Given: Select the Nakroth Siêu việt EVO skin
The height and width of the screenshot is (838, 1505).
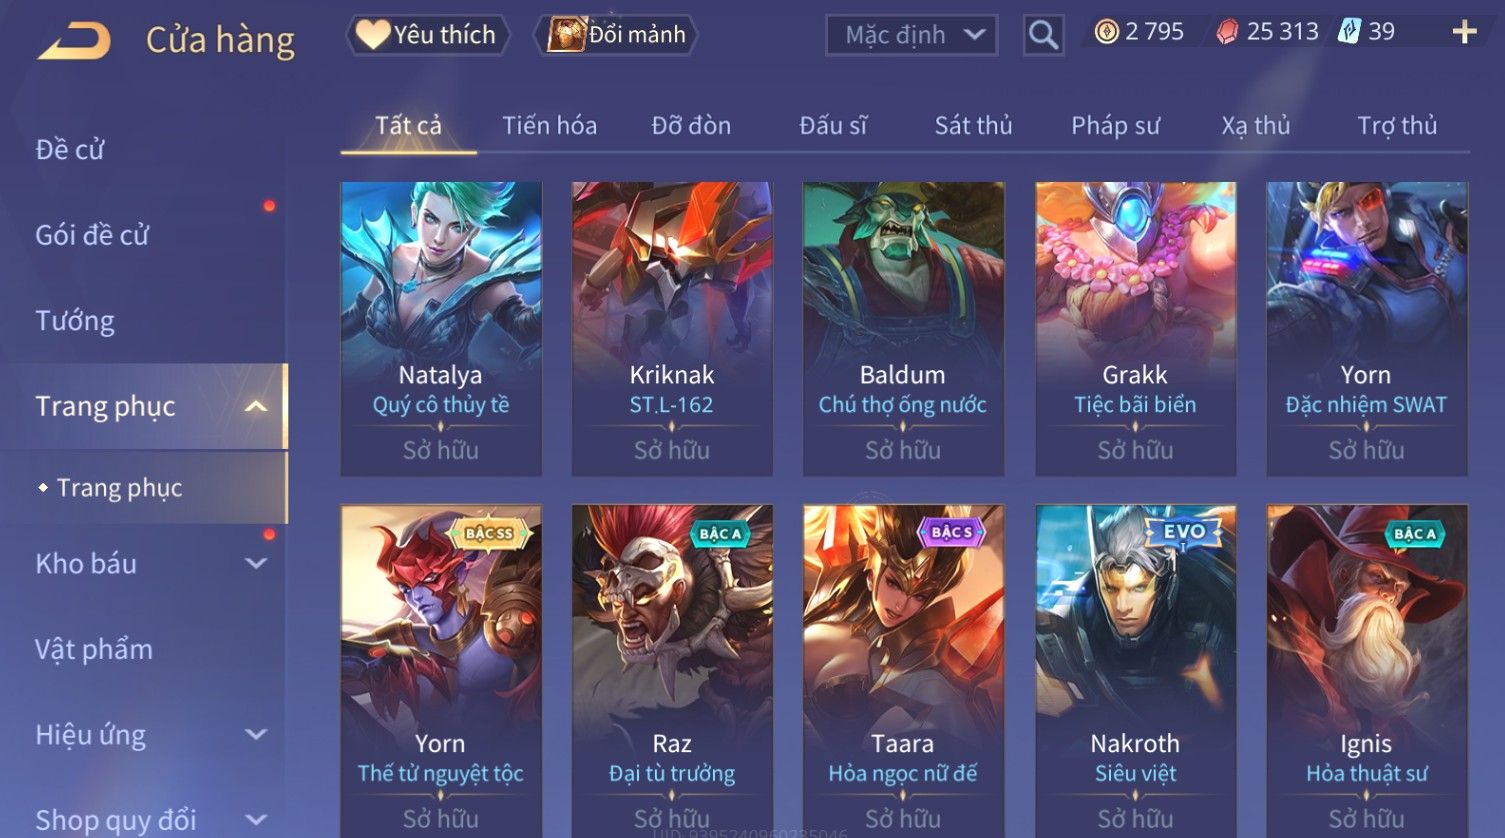Looking at the screenshot, I should tap(1135, 671).
